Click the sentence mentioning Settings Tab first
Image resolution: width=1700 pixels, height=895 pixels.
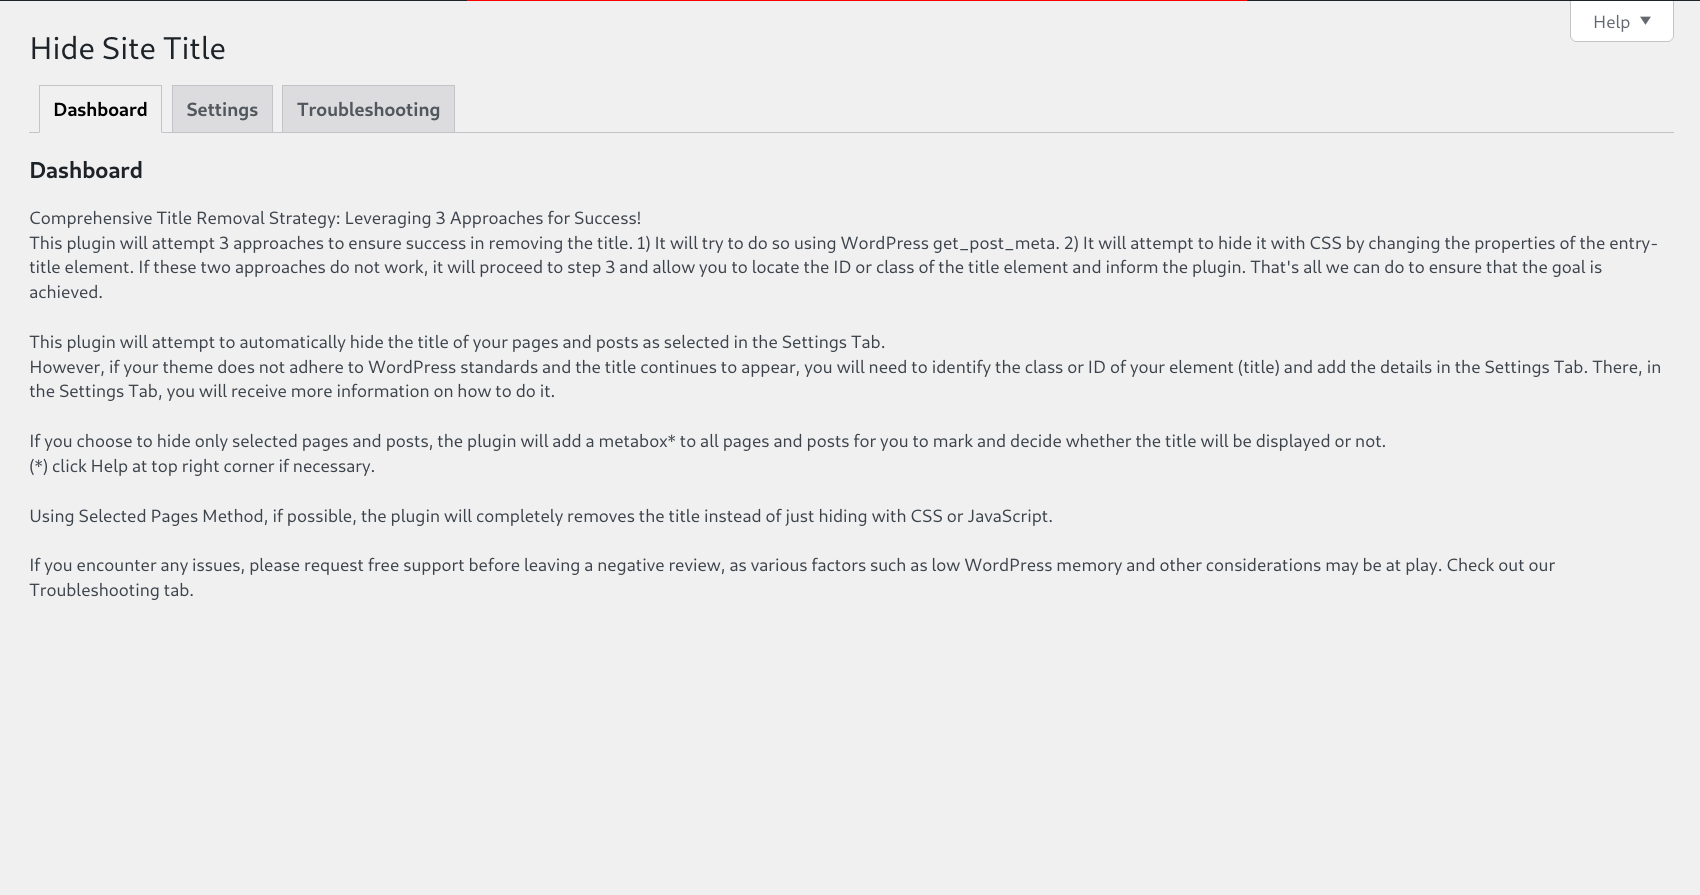457,342
